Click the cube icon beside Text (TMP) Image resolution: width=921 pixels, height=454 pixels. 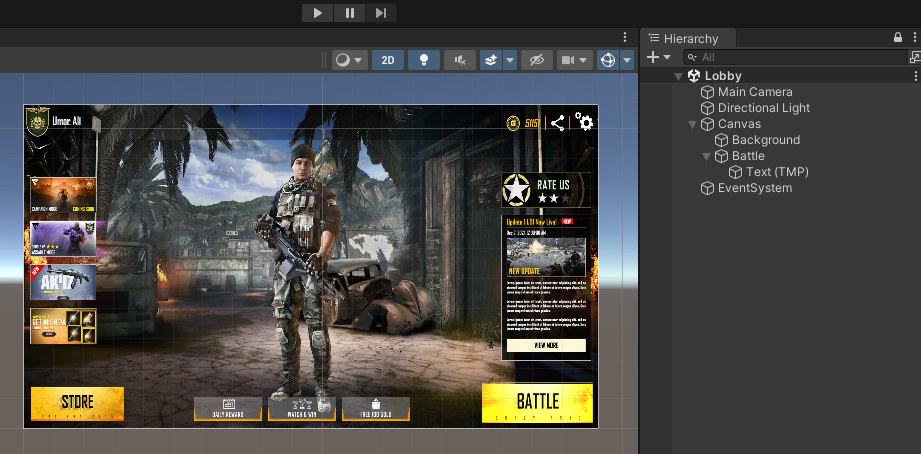[x=735, y=172]
